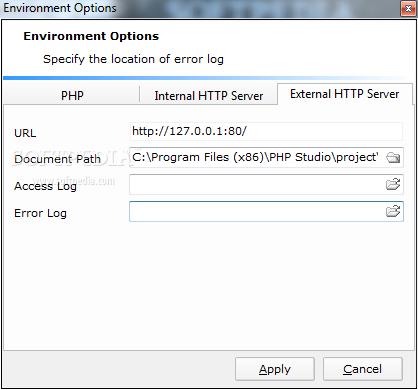Viewport: 418px width, 390px height.
Task: Browse for an Access Log file
Action: pos(393,184)
